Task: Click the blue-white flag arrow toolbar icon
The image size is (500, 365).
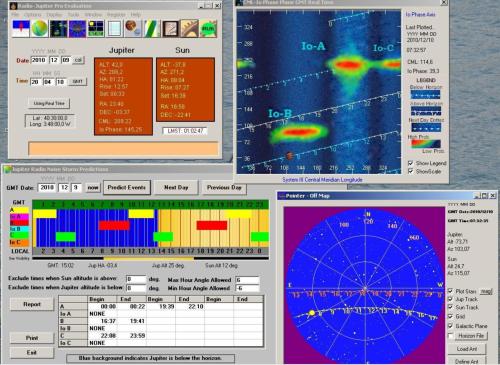Action: tap(21, 28)
